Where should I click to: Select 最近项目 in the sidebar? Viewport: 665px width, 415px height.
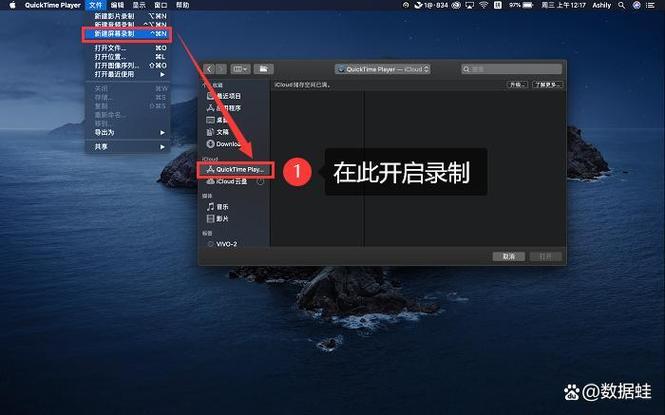(x=234, y=96)
